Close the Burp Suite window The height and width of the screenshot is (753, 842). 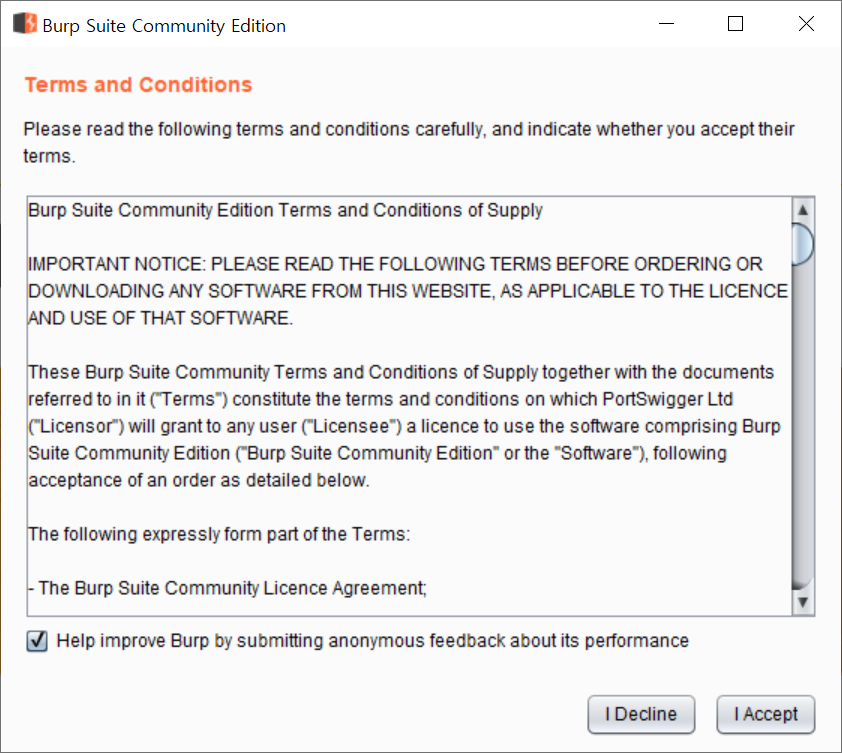point(806,24)
